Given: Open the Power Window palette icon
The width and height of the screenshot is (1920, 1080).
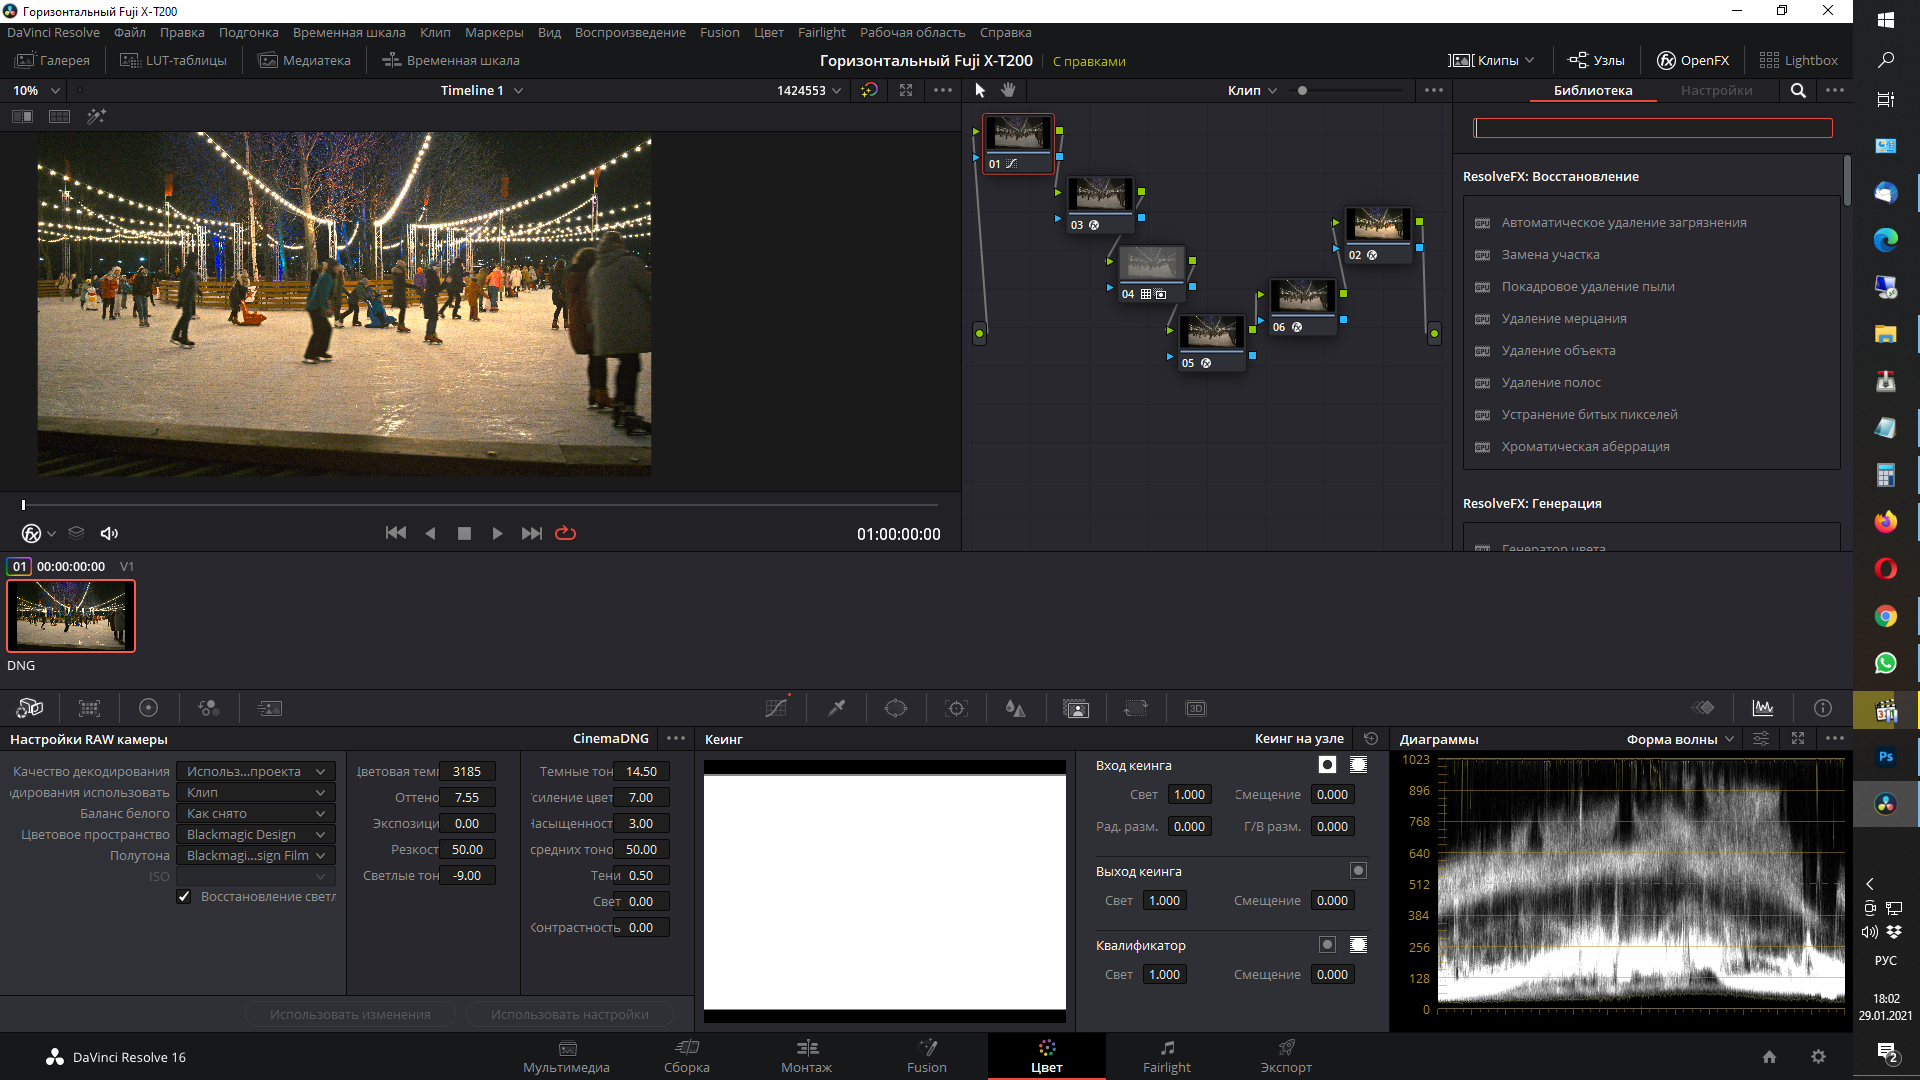Looking at the screenshot, I should 896,708.
